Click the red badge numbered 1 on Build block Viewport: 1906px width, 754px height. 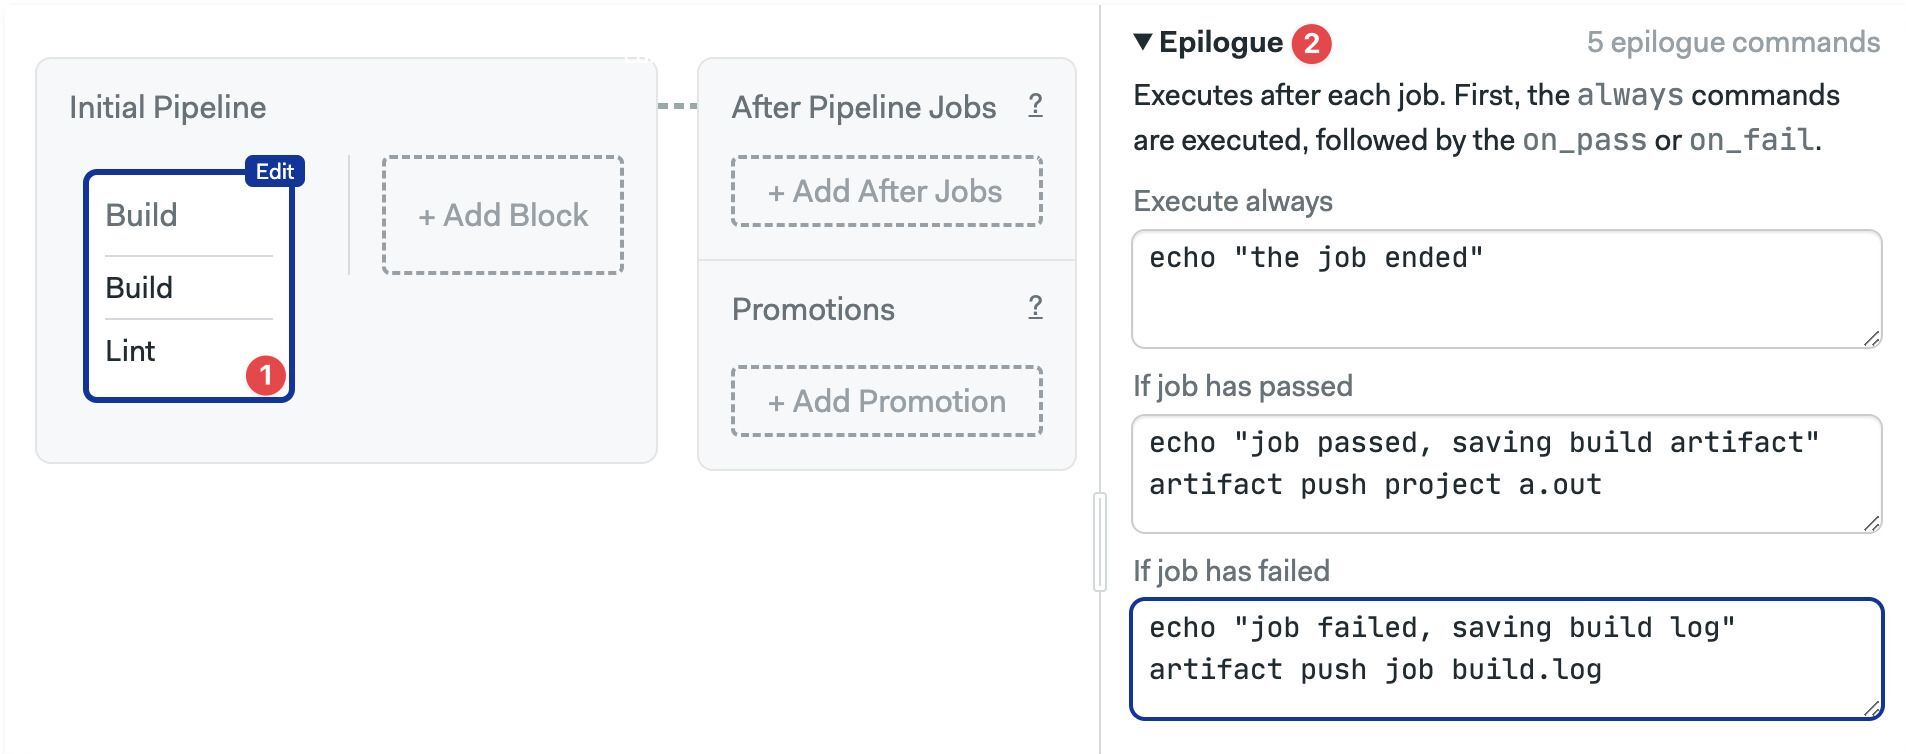tap(266, 376)
